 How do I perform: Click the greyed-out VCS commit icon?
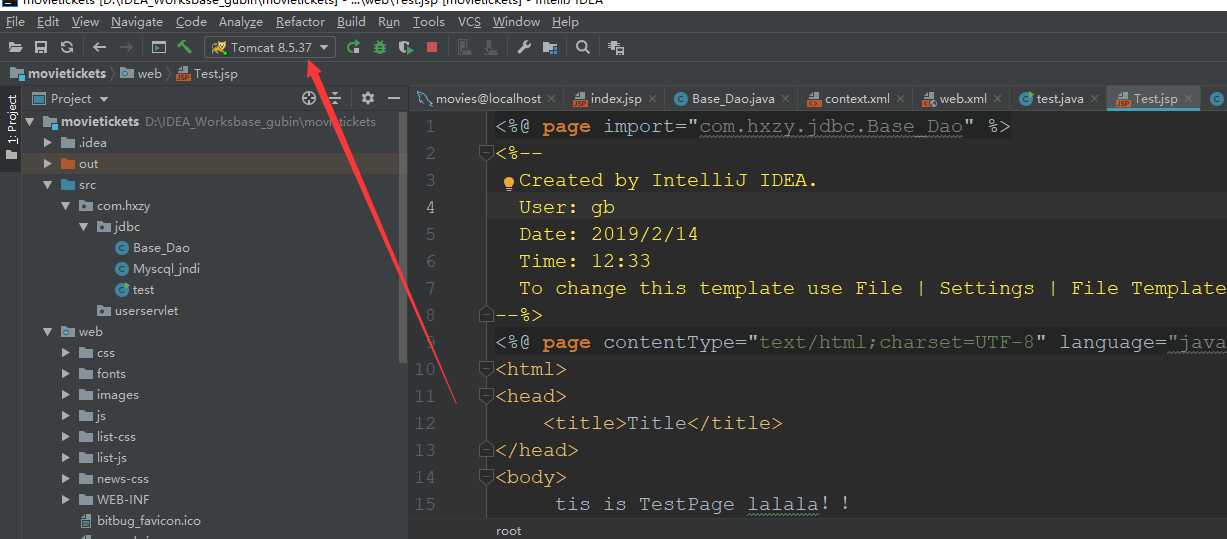tap(492, 47)
